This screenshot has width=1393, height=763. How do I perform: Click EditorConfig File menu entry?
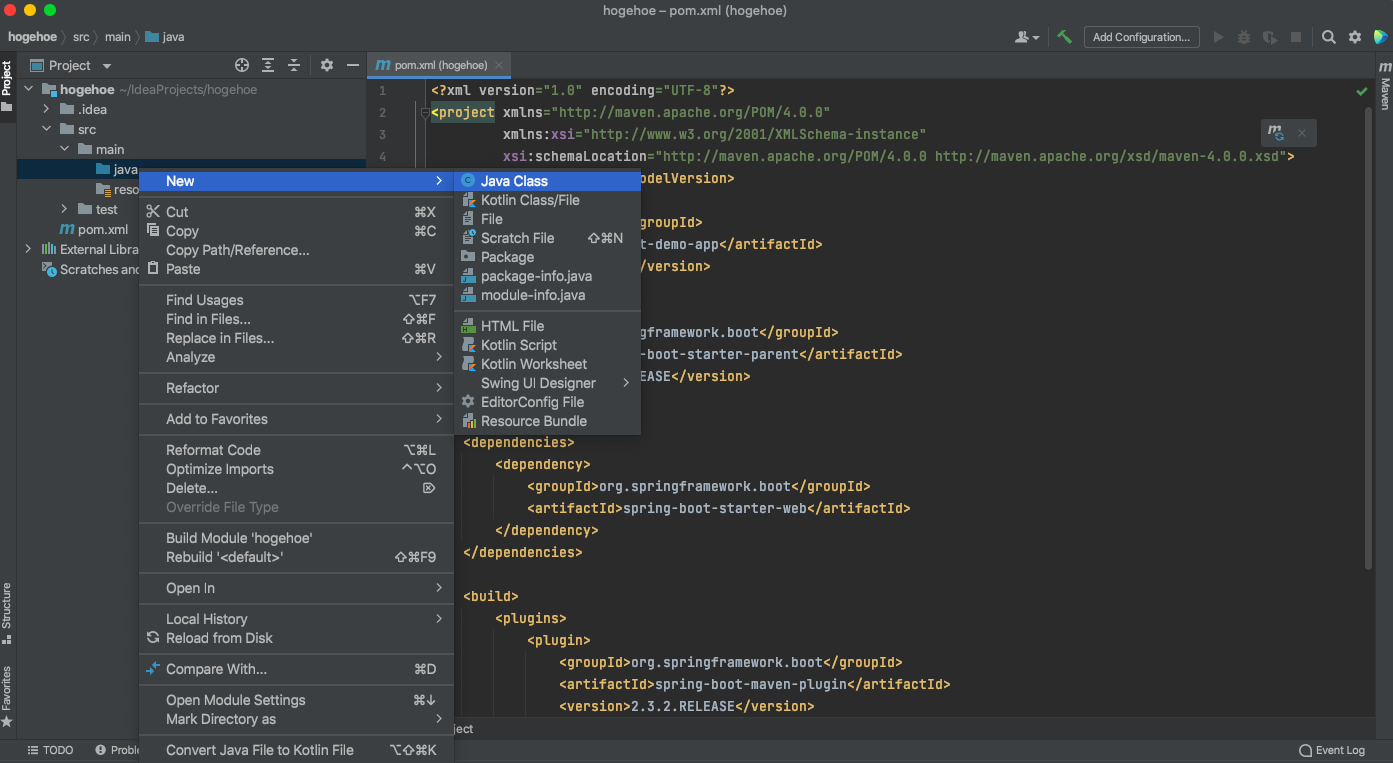(x=547, y=402)
